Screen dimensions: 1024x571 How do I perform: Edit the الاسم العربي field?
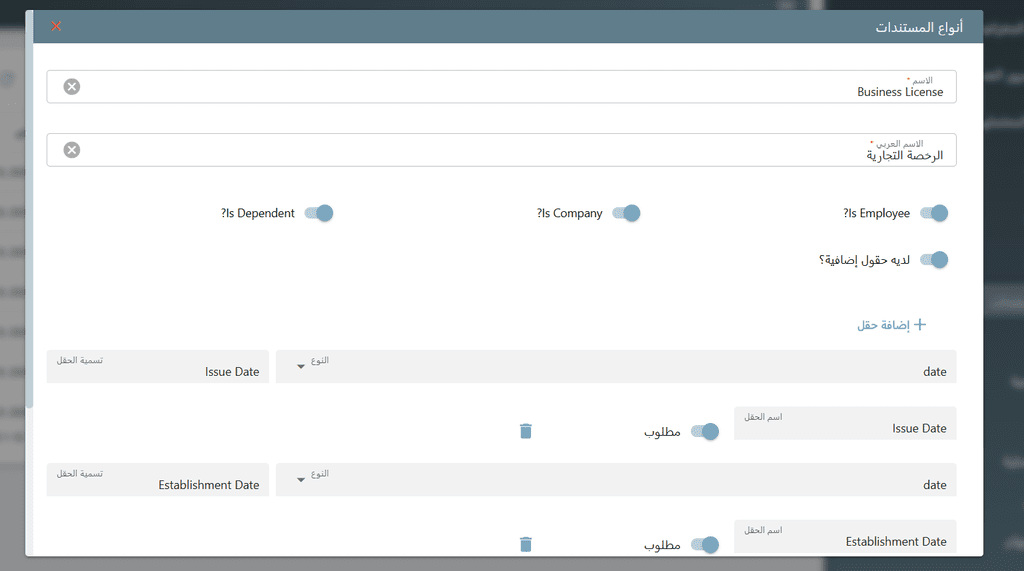pos(502,150)
